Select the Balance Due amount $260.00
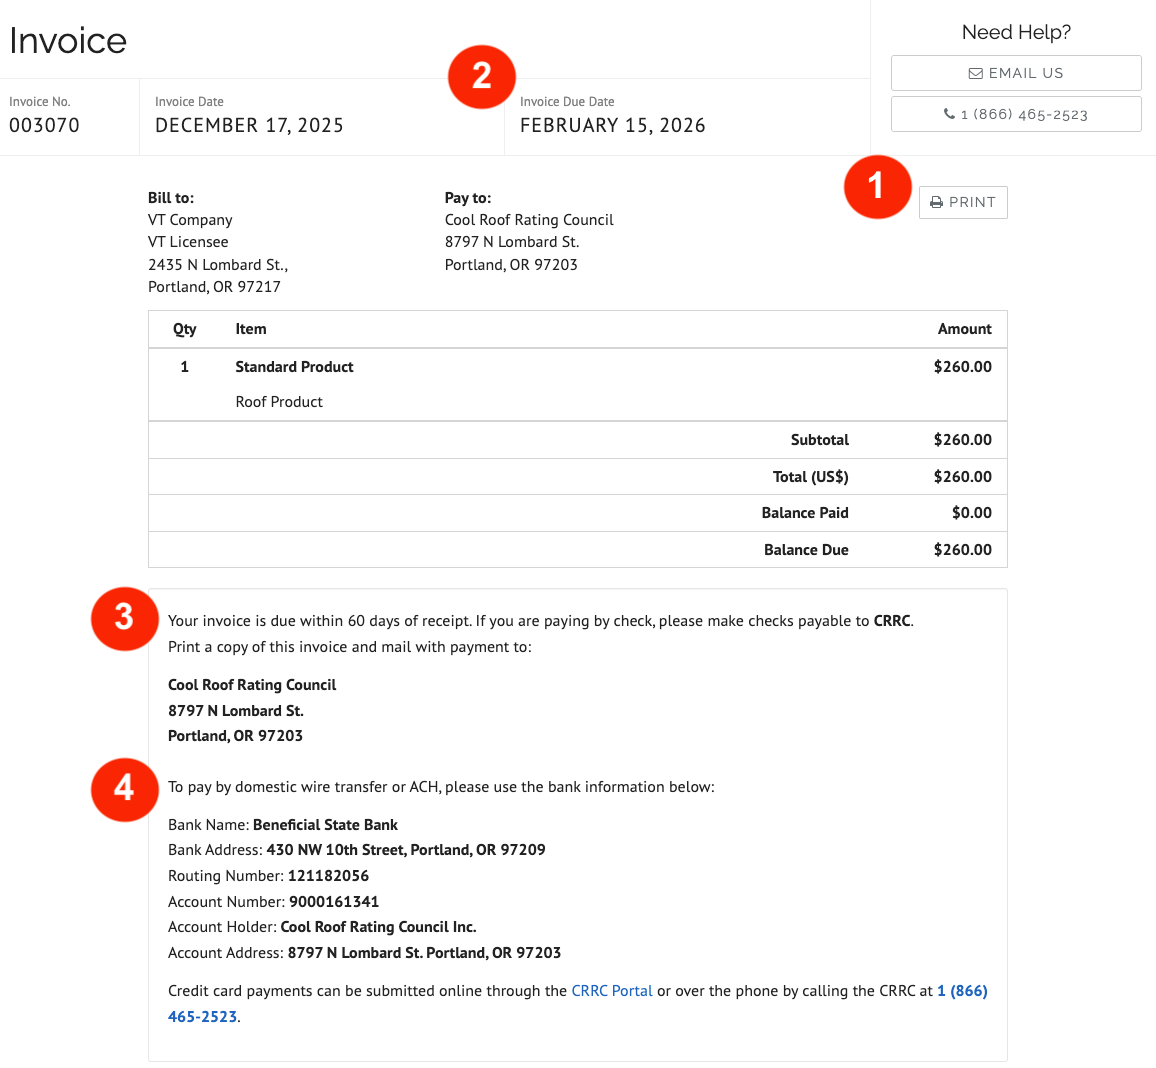The width and height of the screenshot is (1156, 1068). tap(963, 549)
